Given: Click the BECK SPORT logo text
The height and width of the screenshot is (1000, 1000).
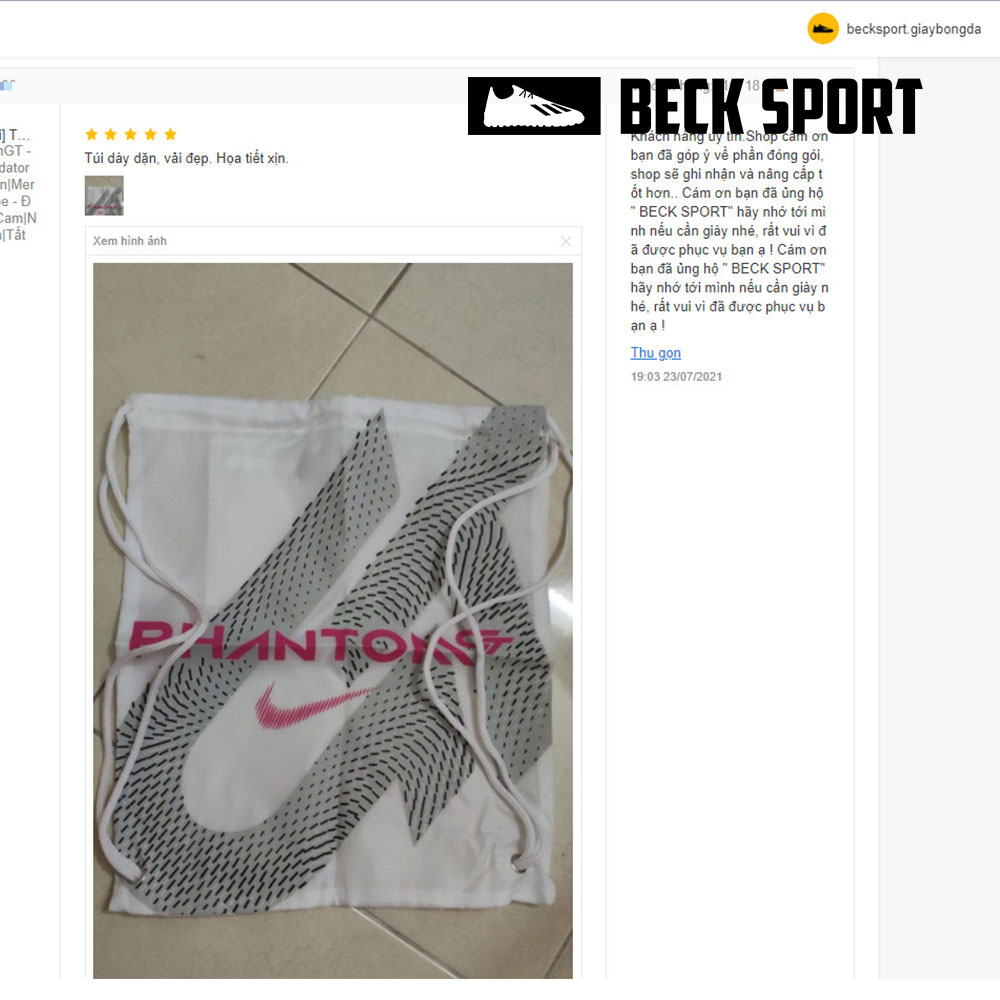Looking at the screenshot, I should pyautogui.click(x=771, y=107).
